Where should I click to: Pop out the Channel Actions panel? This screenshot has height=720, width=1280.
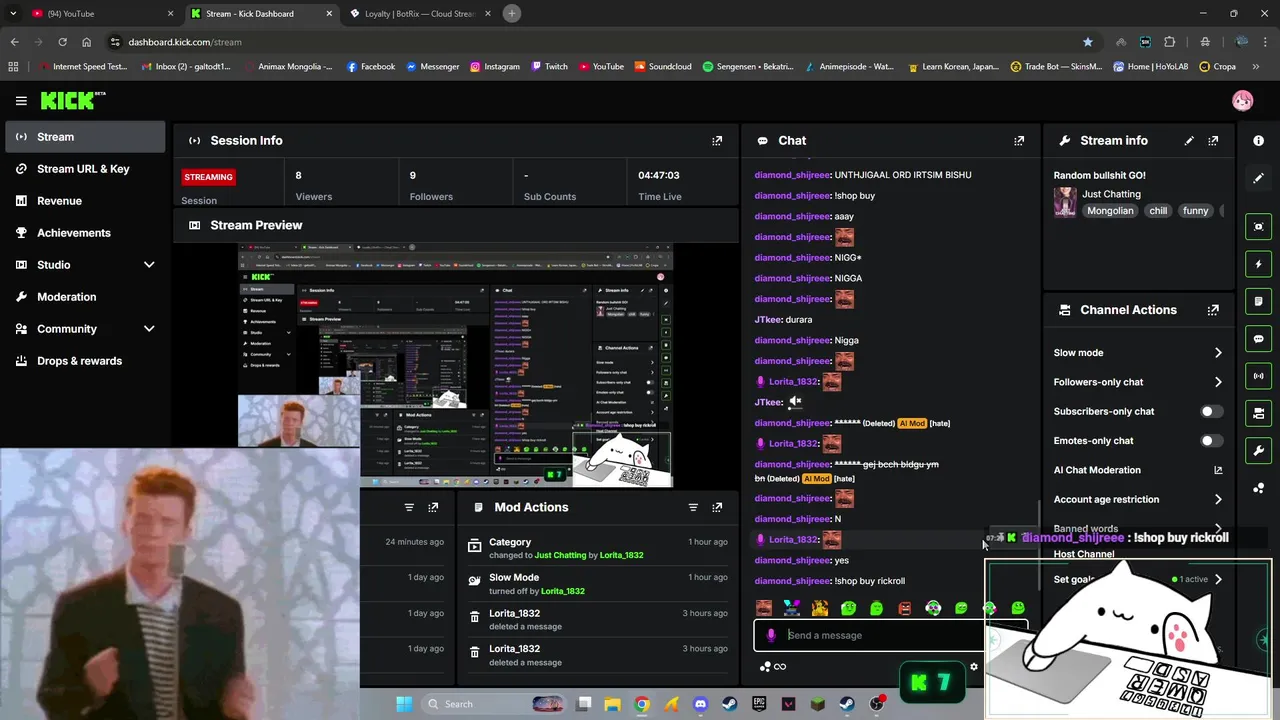pyautogui.click(x=1213, y=310)
